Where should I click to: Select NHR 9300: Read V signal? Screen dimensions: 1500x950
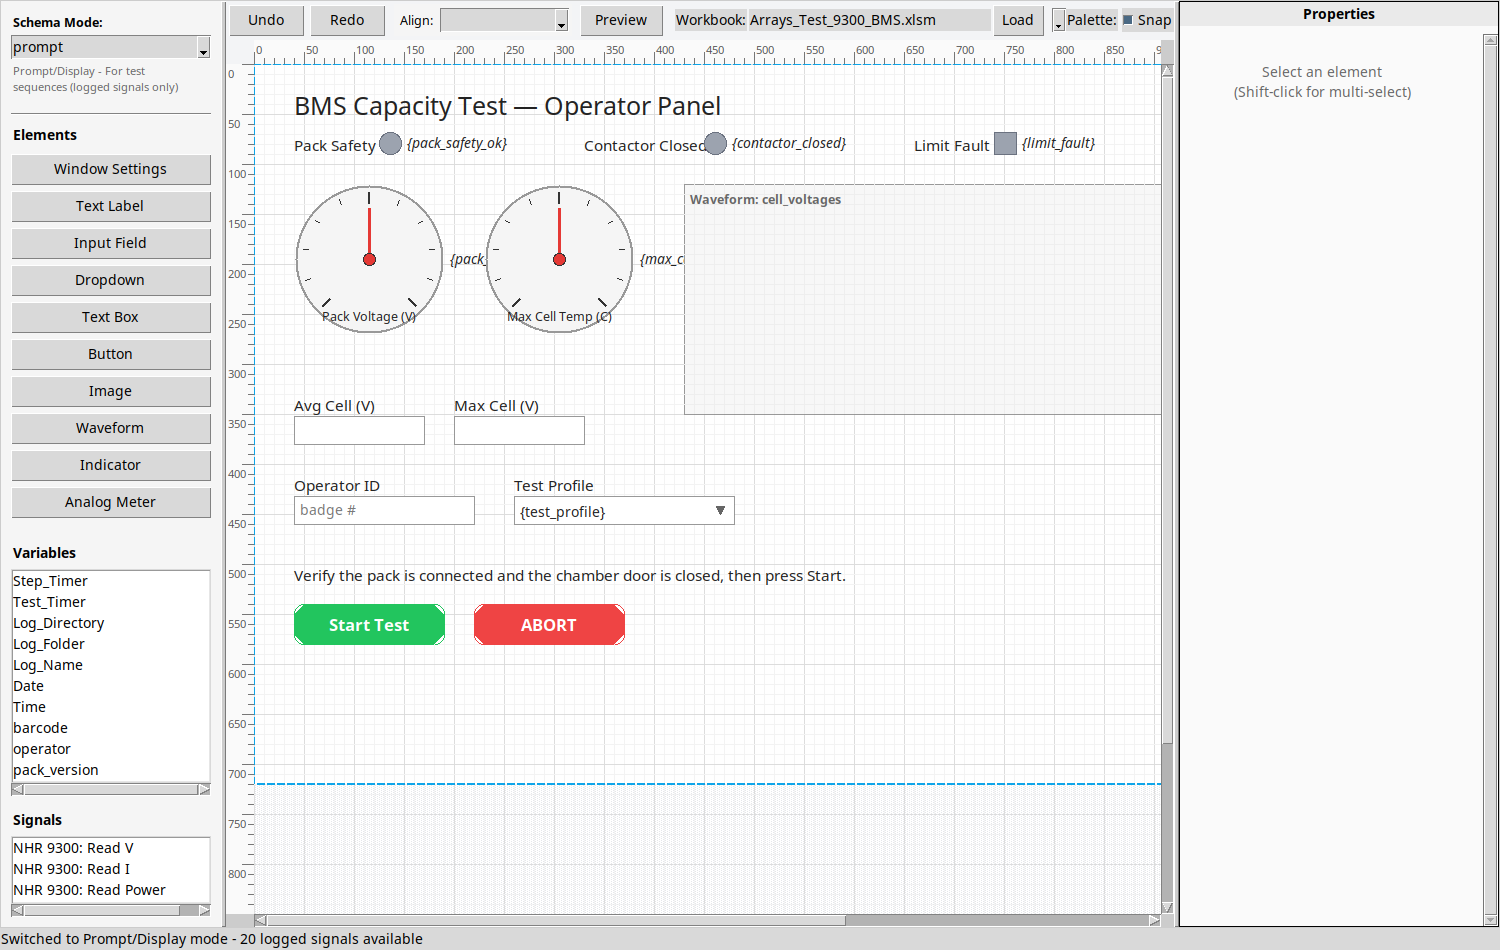[111, 848]
